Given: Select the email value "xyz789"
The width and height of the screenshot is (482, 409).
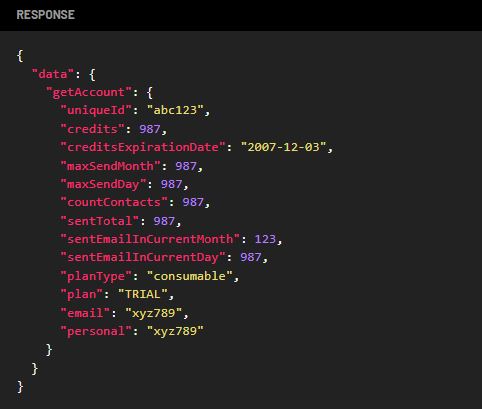Looking at the screenshot, I should point(154,313).
